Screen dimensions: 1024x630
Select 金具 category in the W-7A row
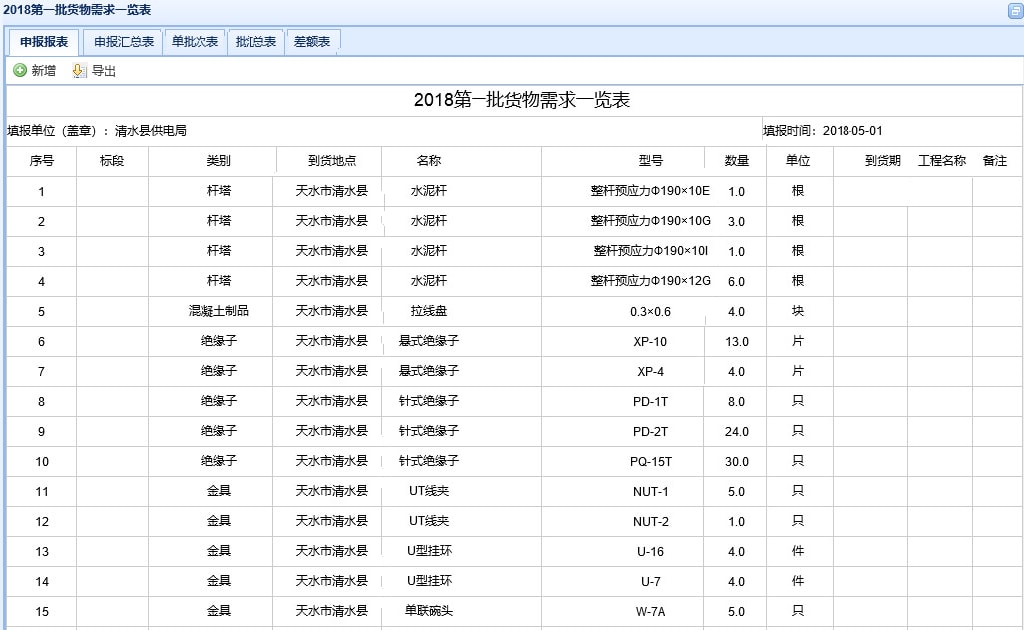pos(219,611)
